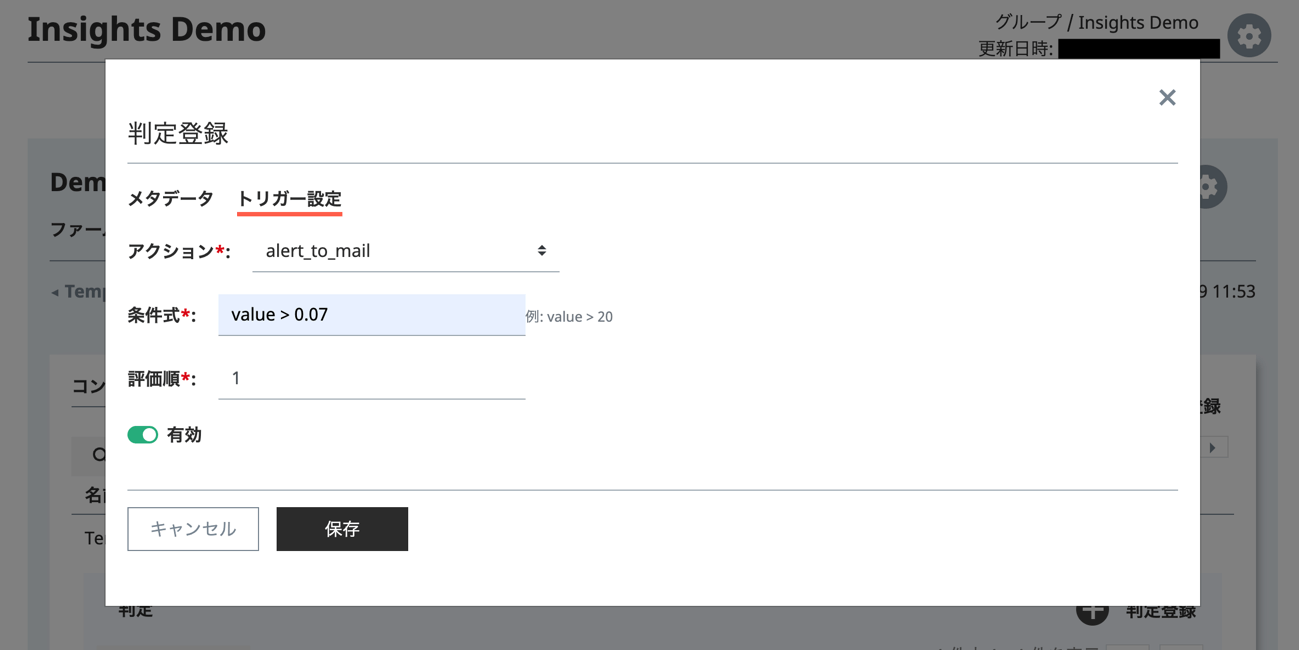Click into the 評価順 input field

371,379
